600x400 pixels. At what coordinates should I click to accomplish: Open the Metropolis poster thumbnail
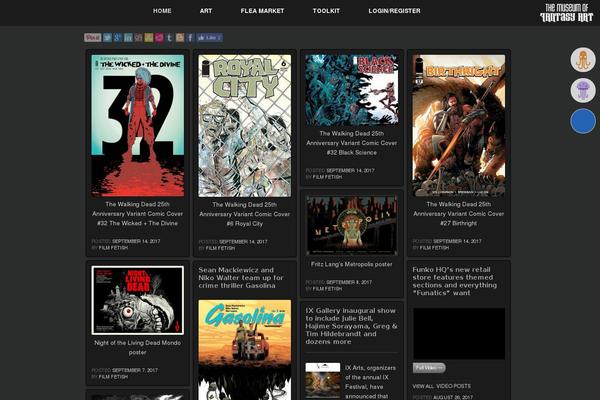click(352, 225)
